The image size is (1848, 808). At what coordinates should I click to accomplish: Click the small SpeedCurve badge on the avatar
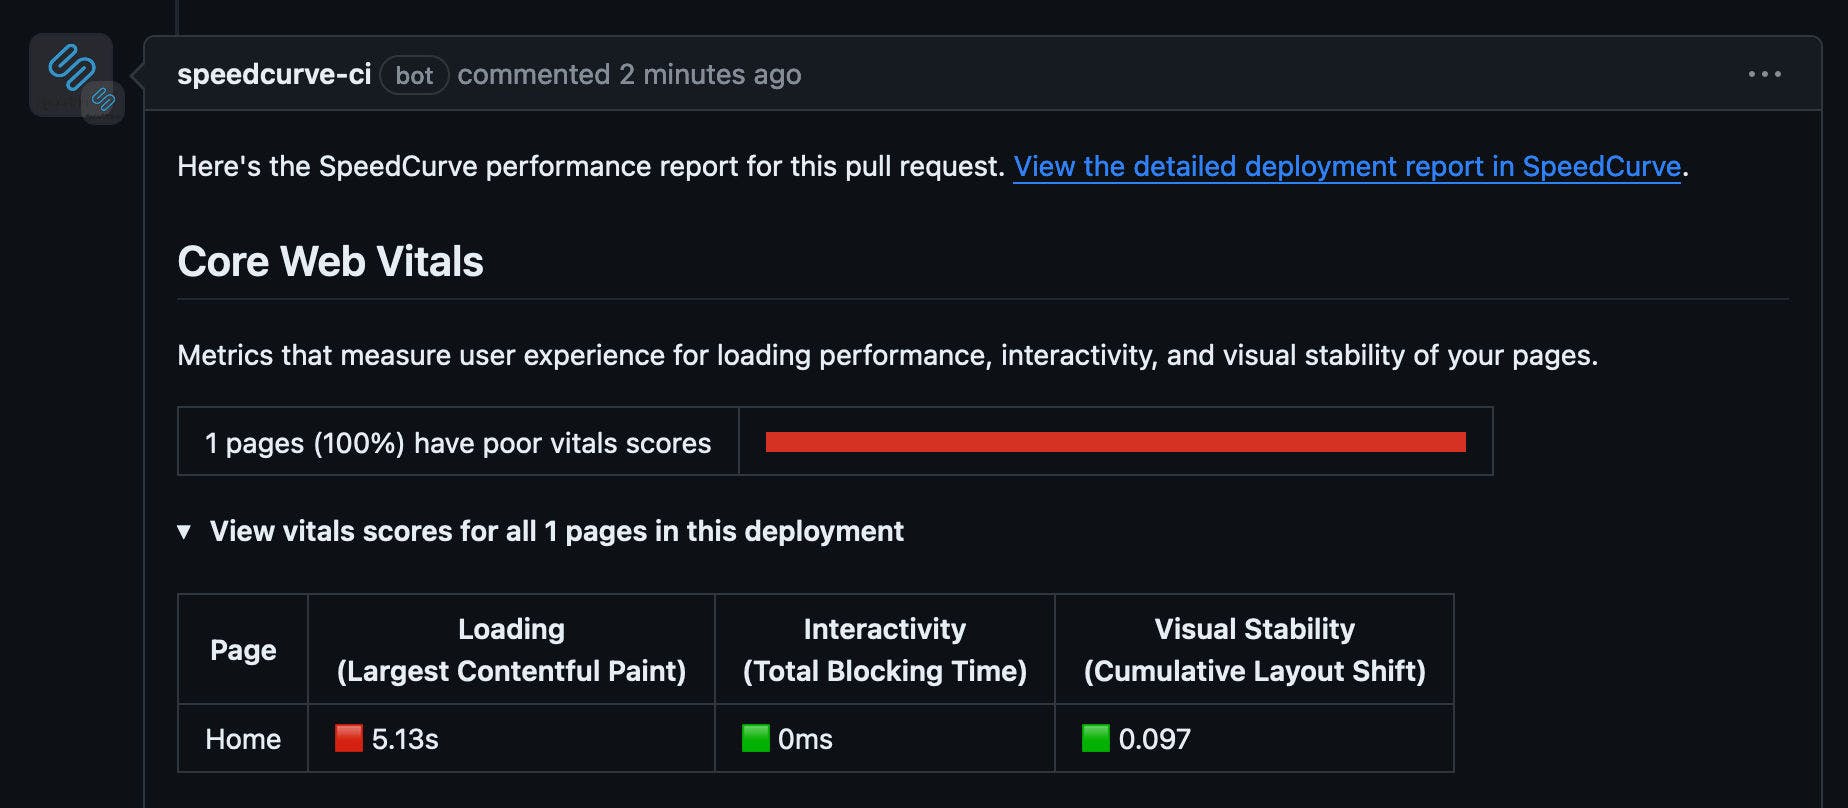[103, 101]
